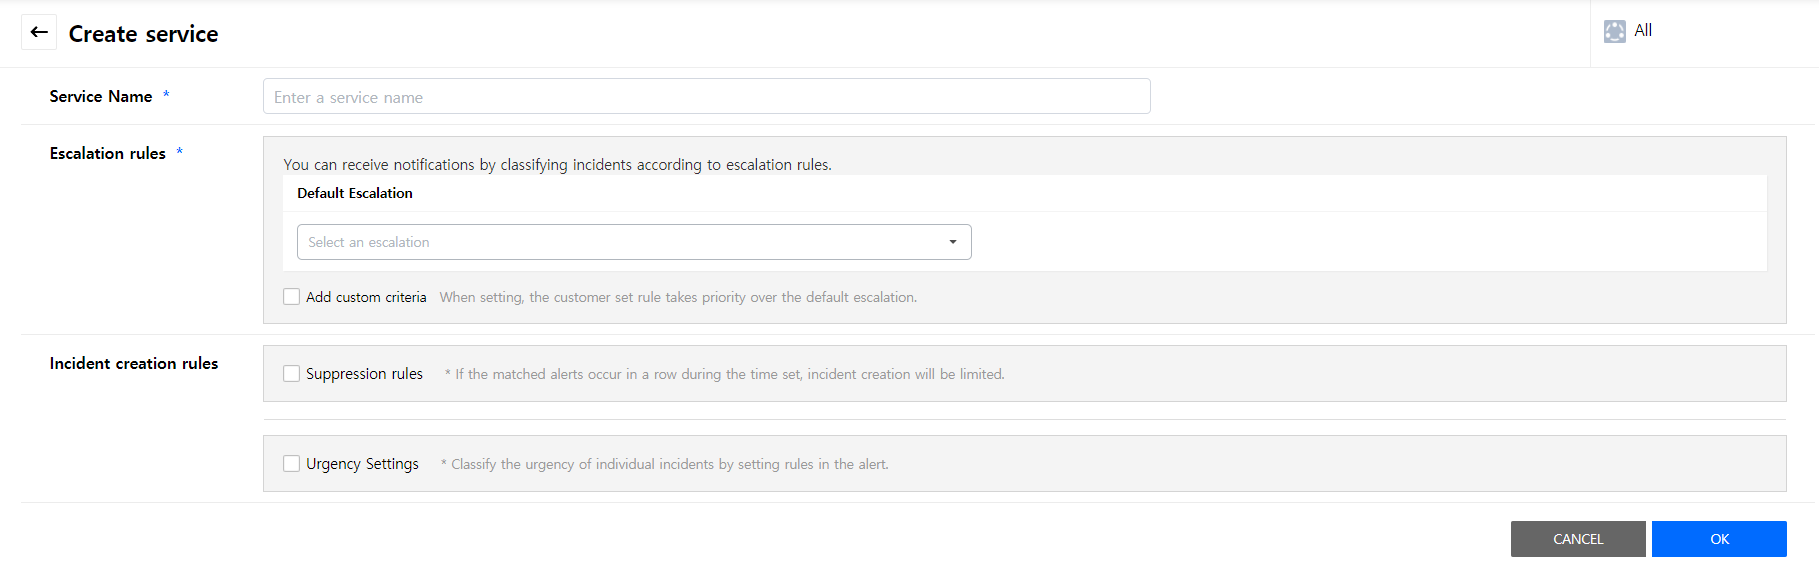Click the All filter label

(1643, 31)
